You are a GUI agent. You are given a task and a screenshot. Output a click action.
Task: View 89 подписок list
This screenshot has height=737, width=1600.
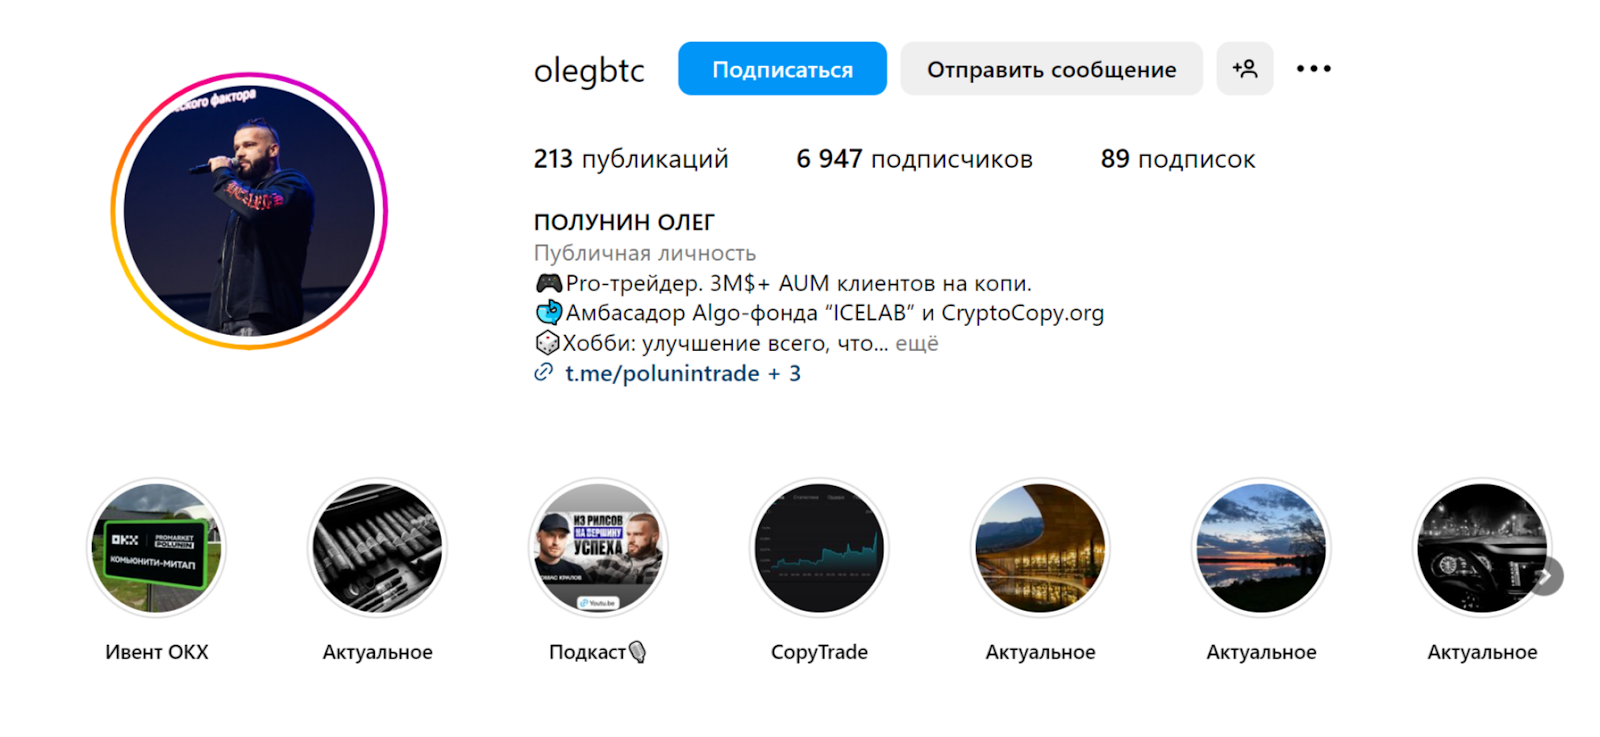click(x=1178, y=159)
